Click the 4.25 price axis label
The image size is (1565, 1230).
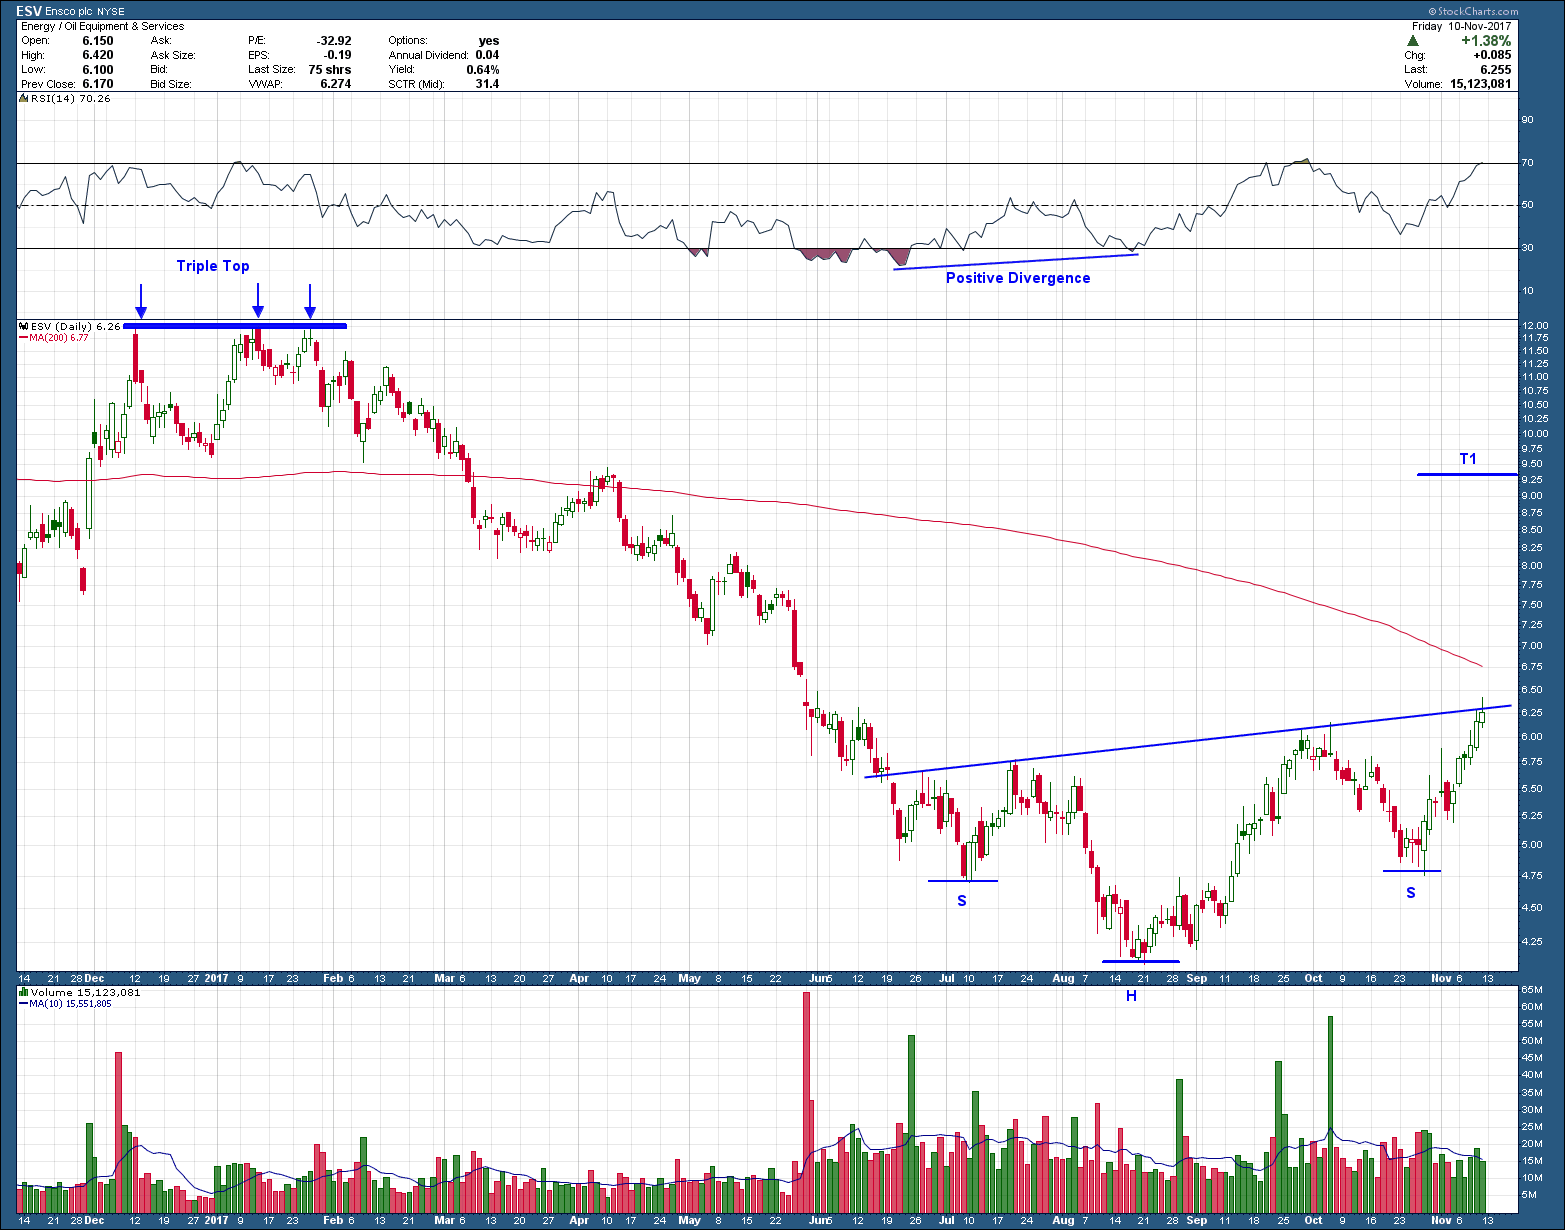[1531, 942]
